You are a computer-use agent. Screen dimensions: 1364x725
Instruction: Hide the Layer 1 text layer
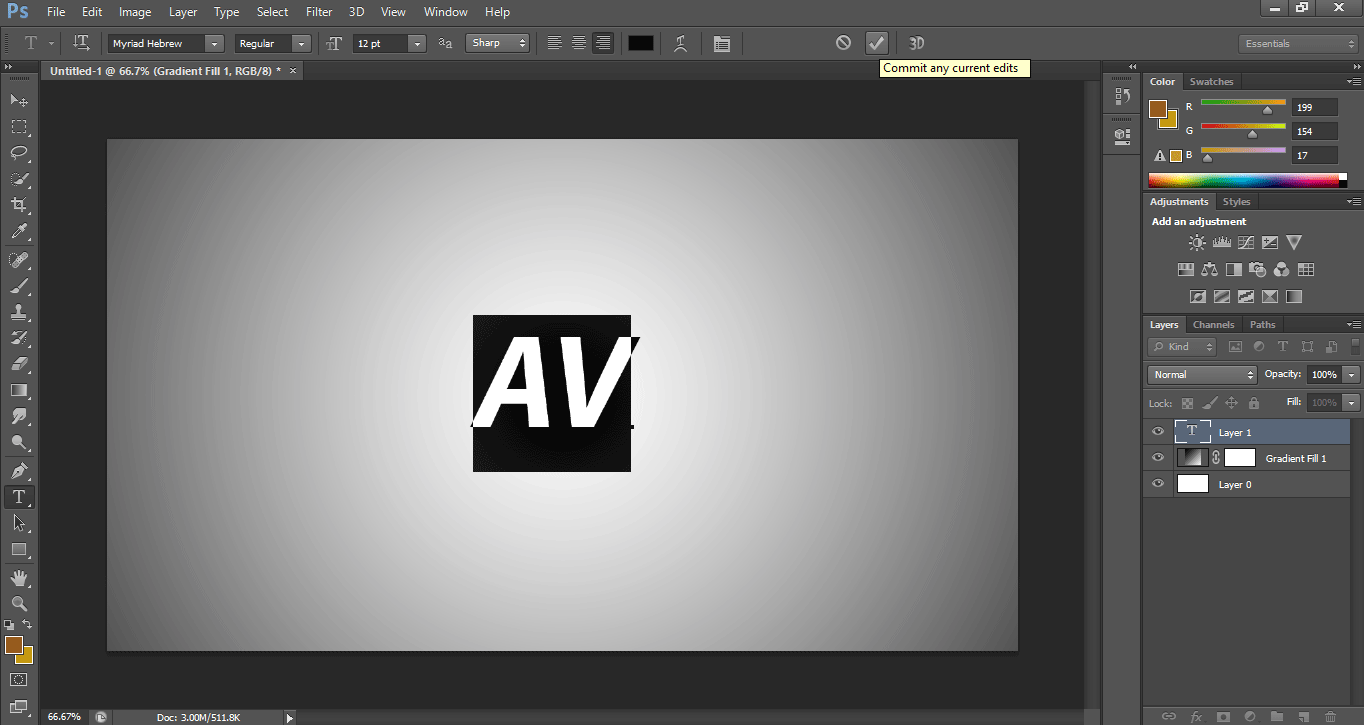coord(1157,431)
